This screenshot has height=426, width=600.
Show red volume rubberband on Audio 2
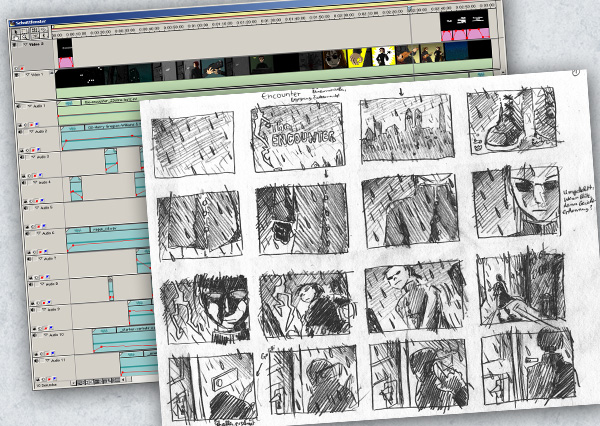33,150
